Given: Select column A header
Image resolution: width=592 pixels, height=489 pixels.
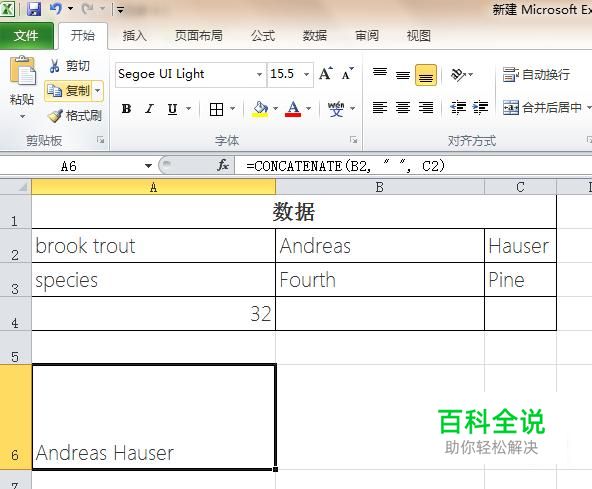Looking at the screenshot, I should tap(153, 187).
